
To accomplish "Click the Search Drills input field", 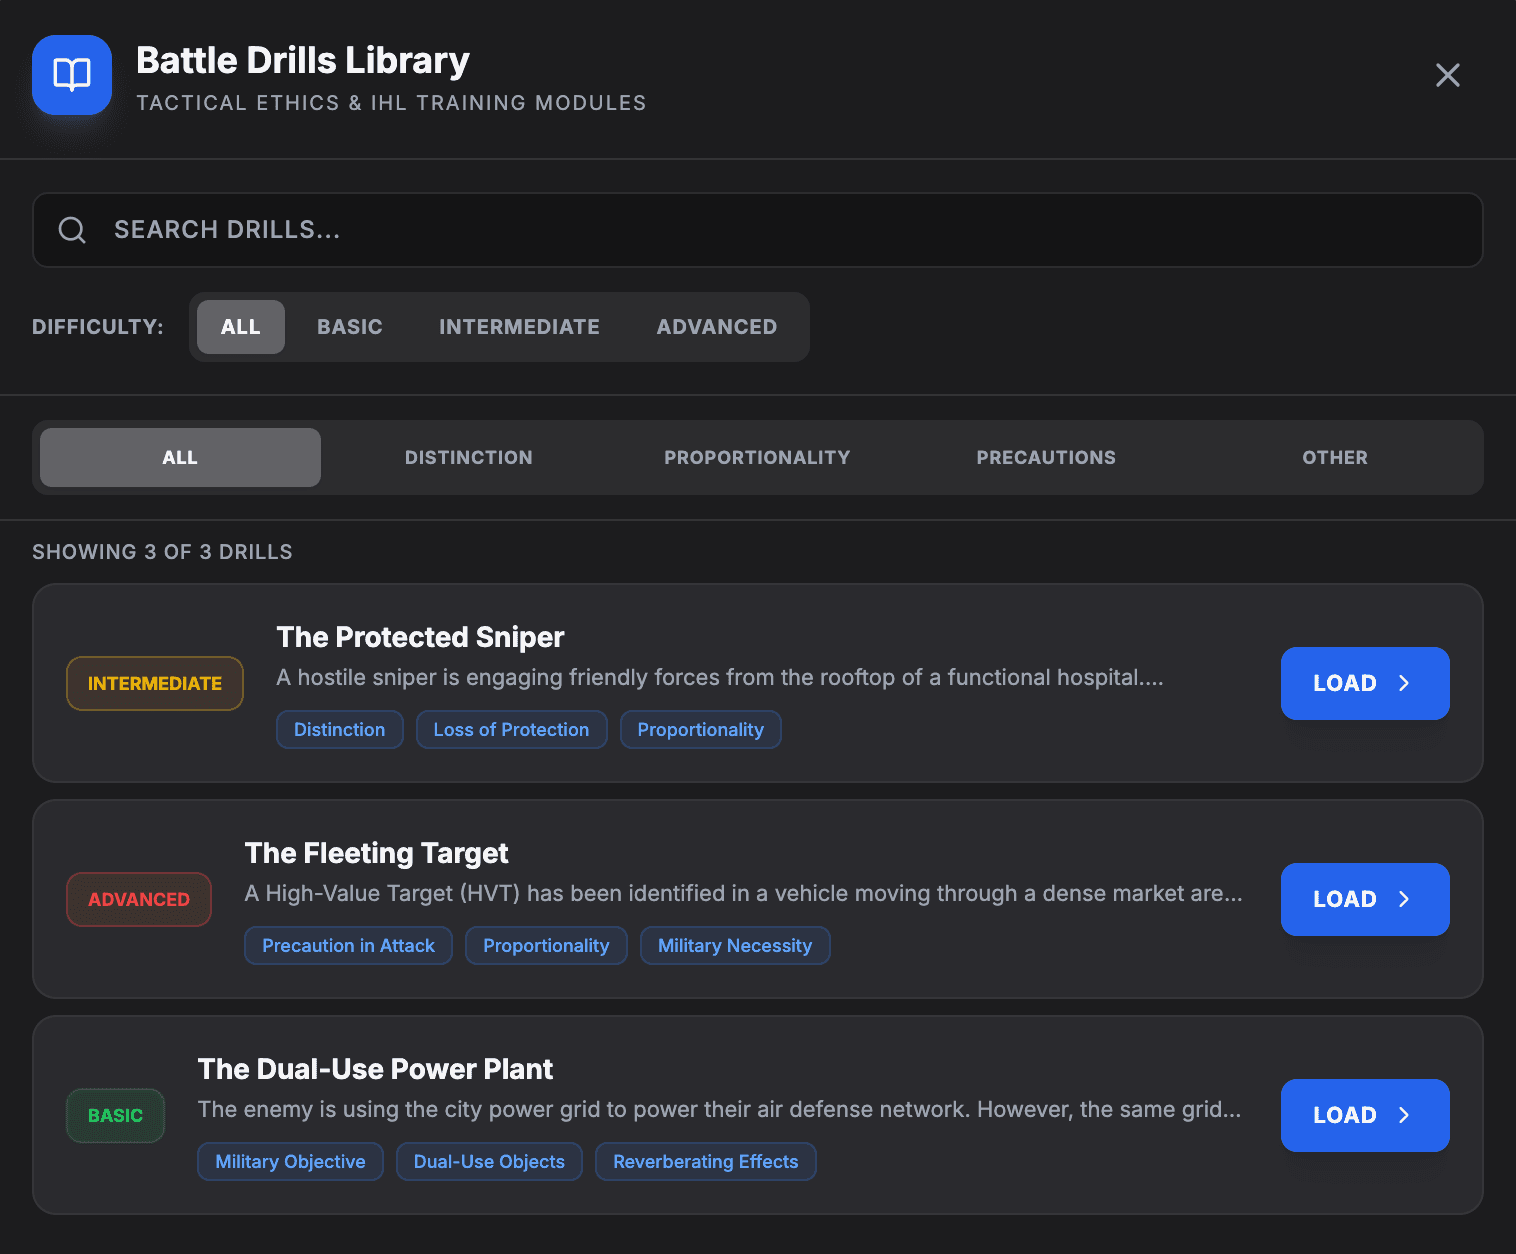I will [700, 229].
